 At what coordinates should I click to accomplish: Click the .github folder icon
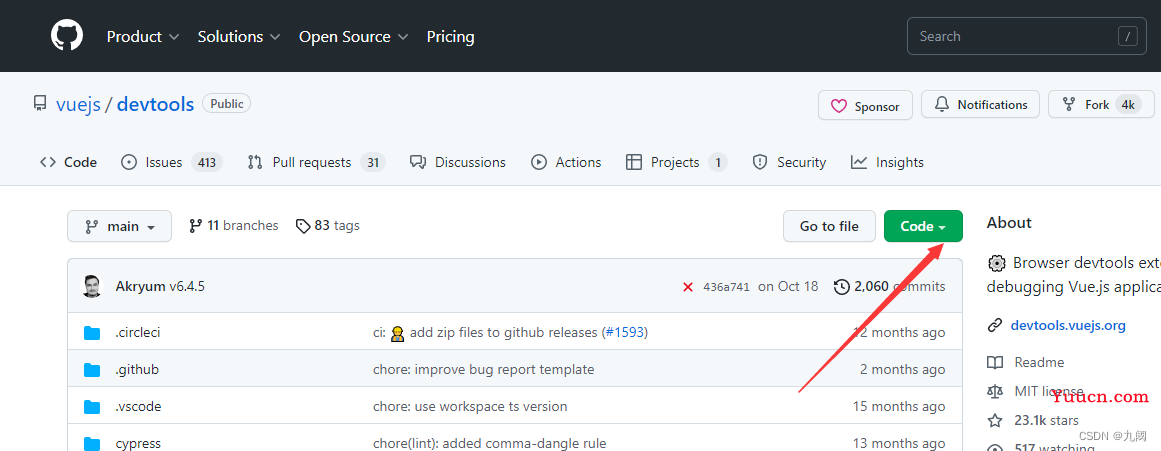(92, 370)
